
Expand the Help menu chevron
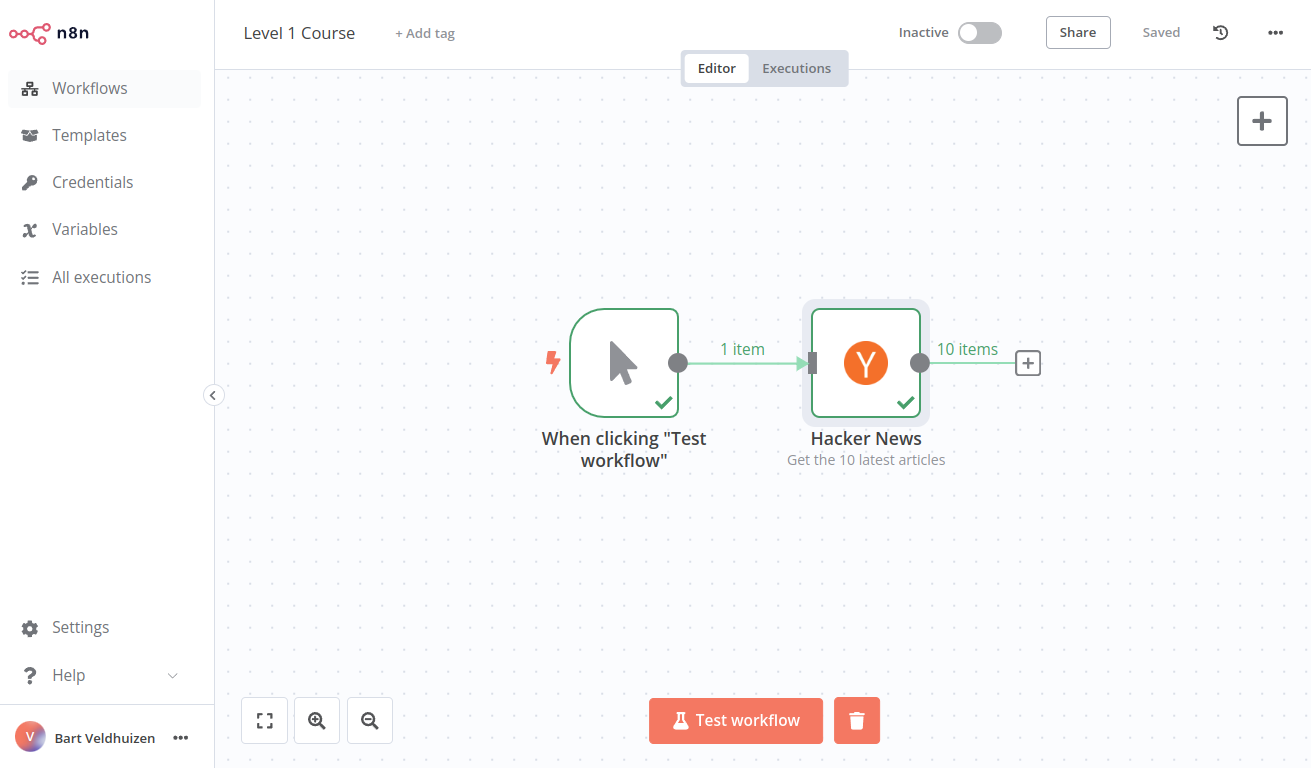[x=171, y=675]
